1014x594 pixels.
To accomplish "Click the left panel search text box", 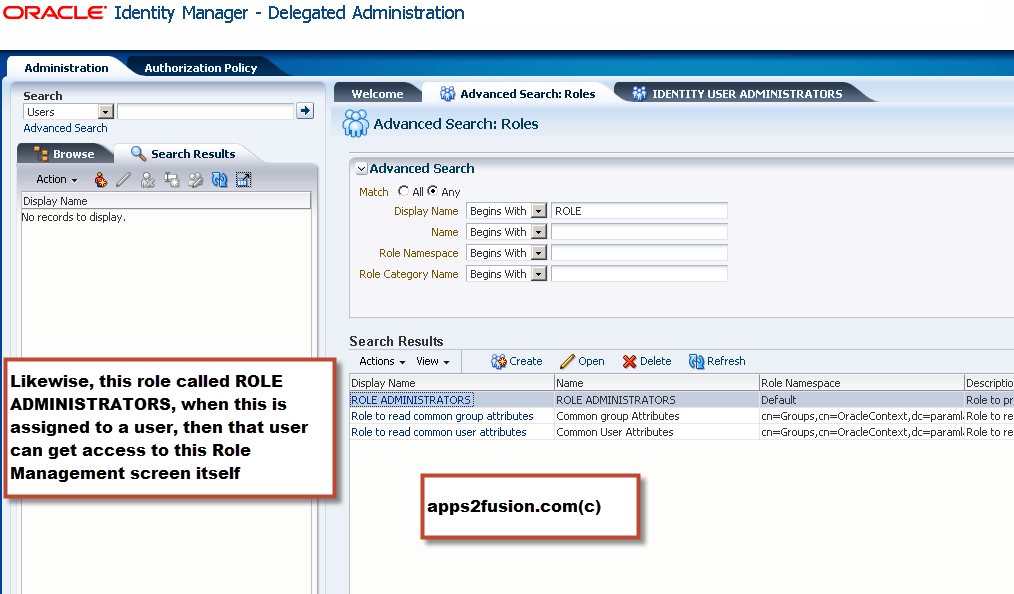I will point(206,112).
